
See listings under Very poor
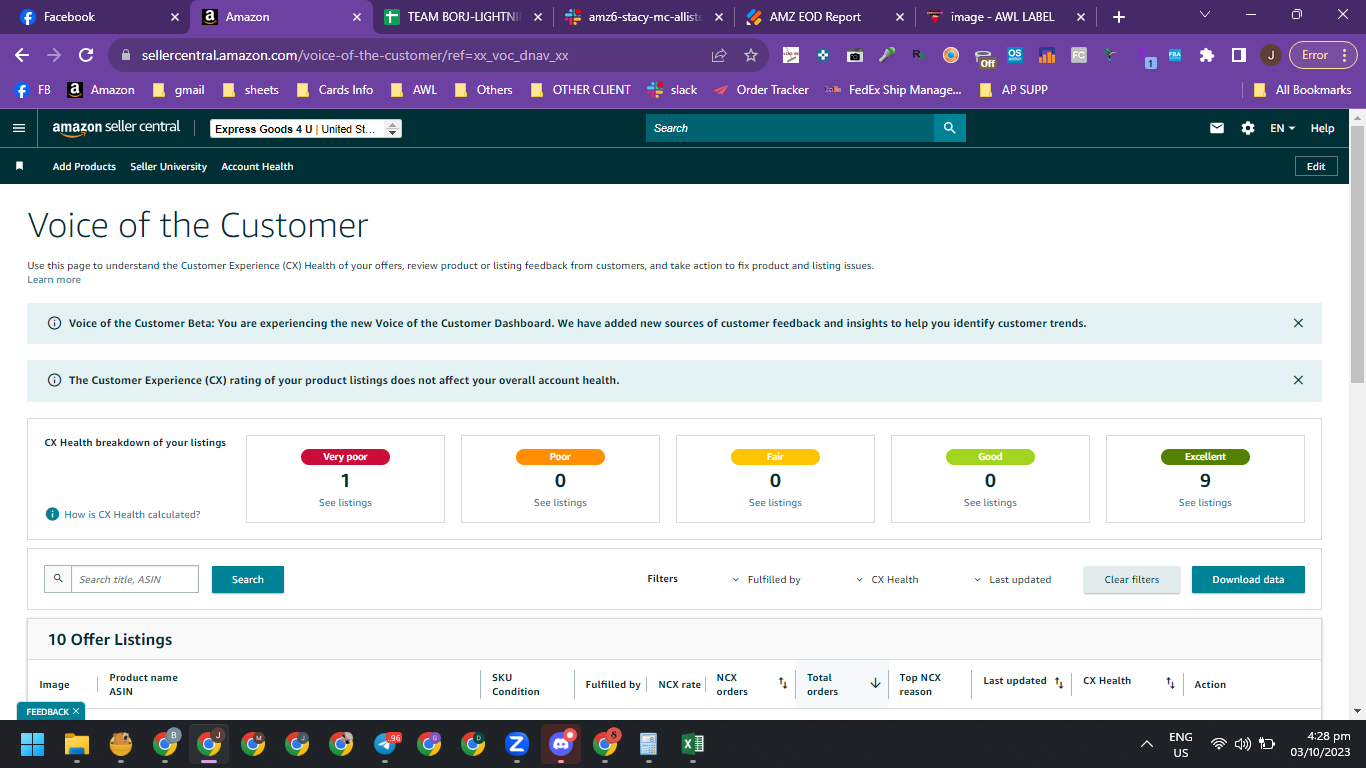coord(345,503)
